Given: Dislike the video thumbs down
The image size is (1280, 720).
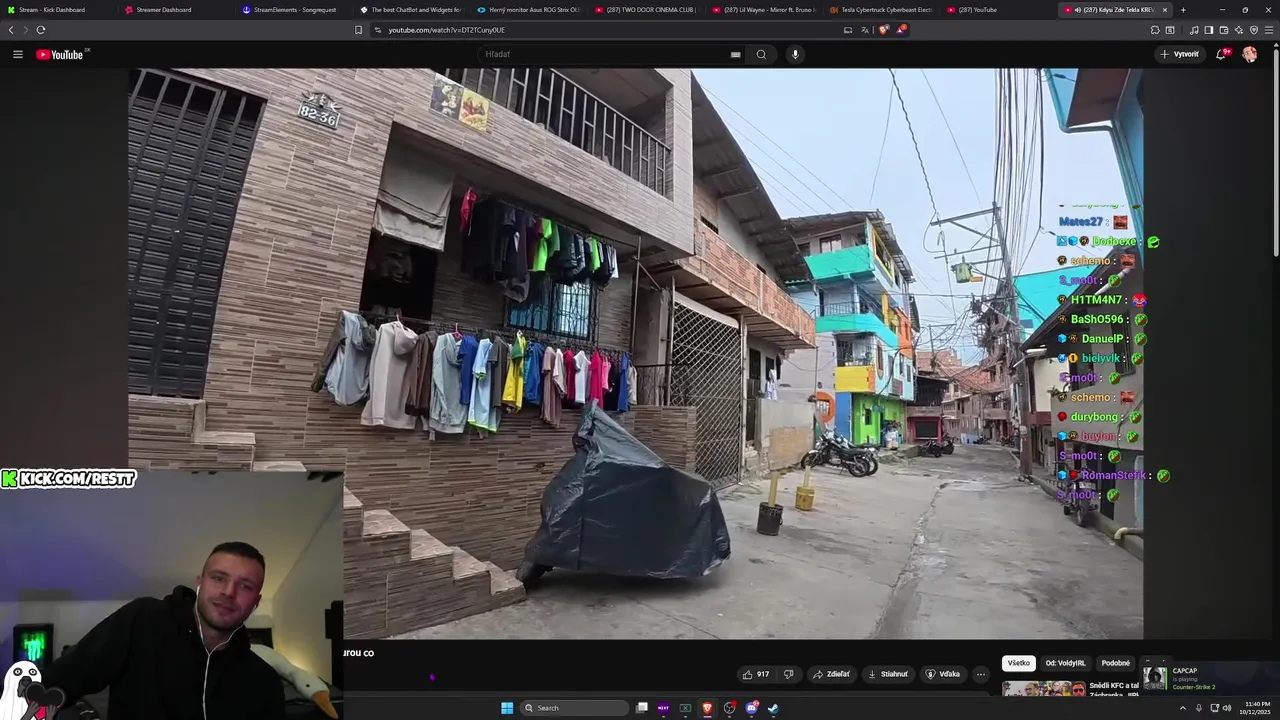Looking at the screenshot, I should [788, 674].
